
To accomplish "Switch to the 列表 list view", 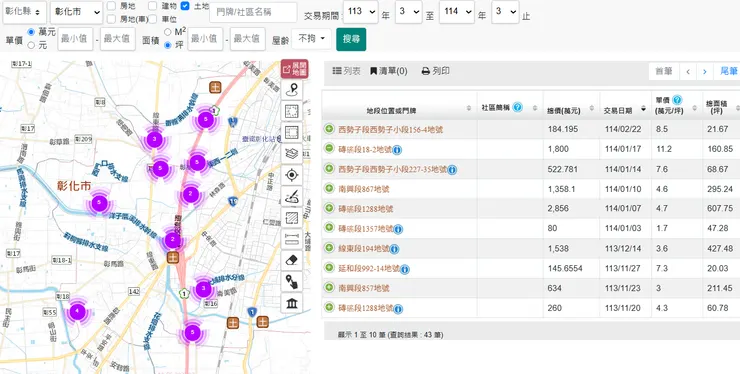I will pos(346,71).
